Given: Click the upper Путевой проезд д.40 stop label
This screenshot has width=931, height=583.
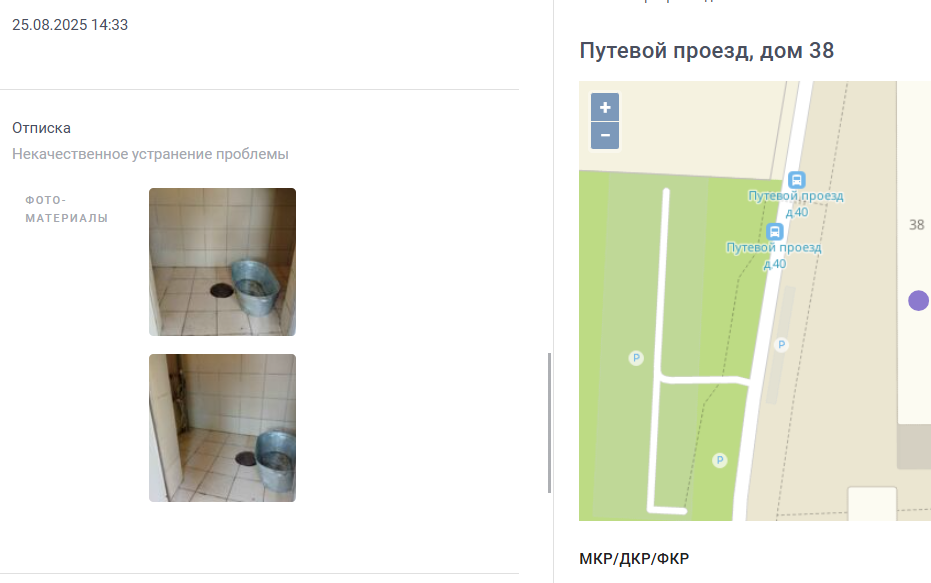Looking at the screenshot, I should [x=796, y=204].
